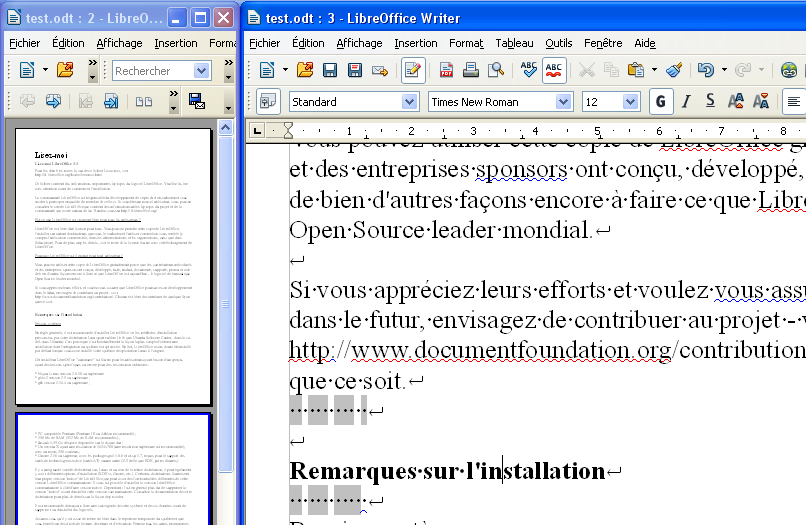Open Fichier menu in test.odt : 2 window
This screenshot has height=525, width=806.
coord(25,43)
